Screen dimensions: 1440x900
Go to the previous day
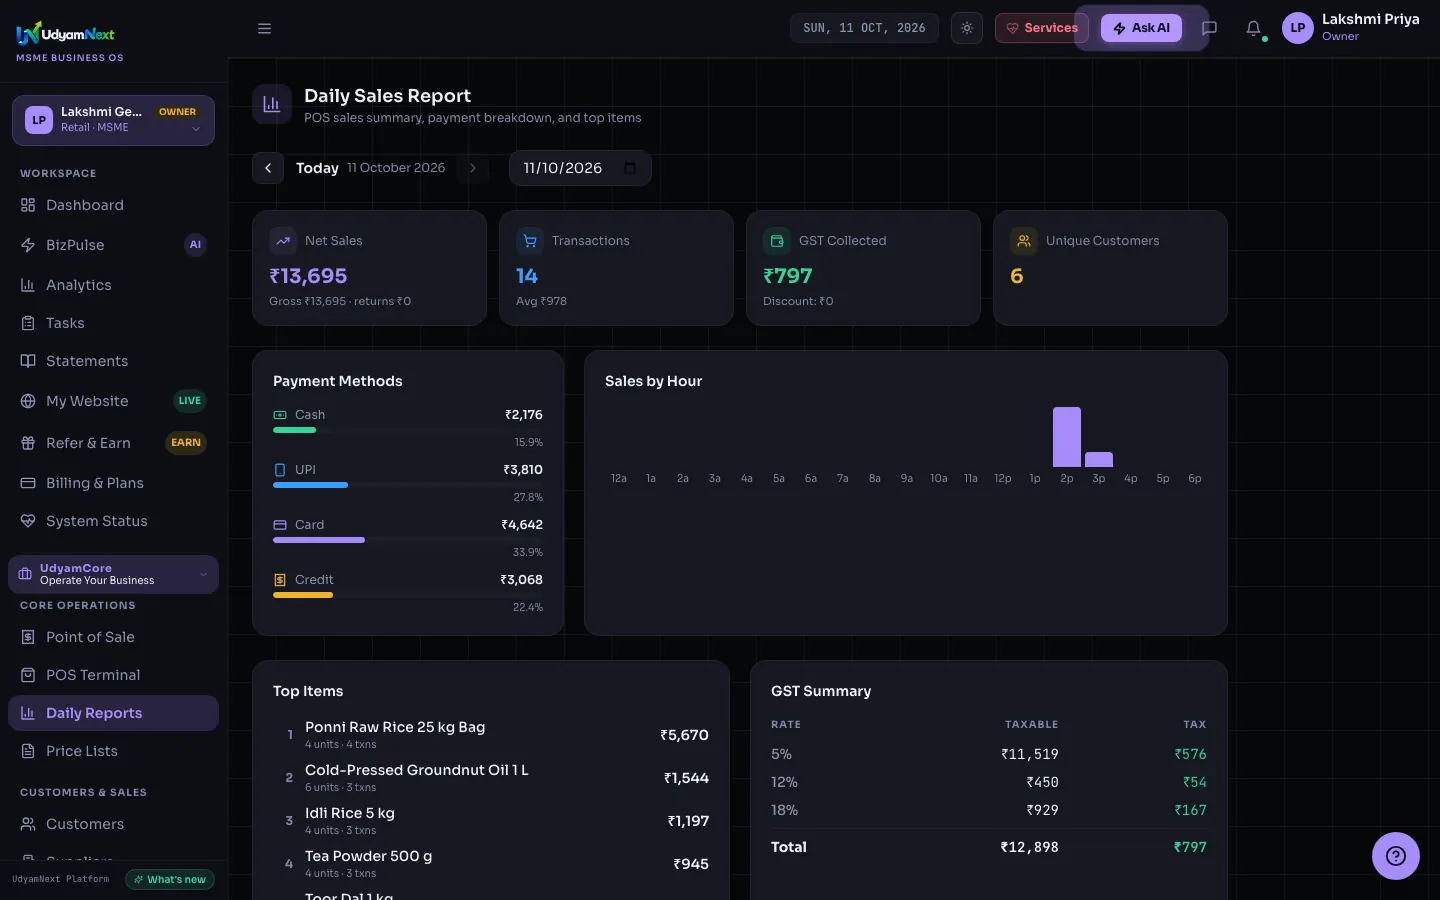(x=268, y=168)
